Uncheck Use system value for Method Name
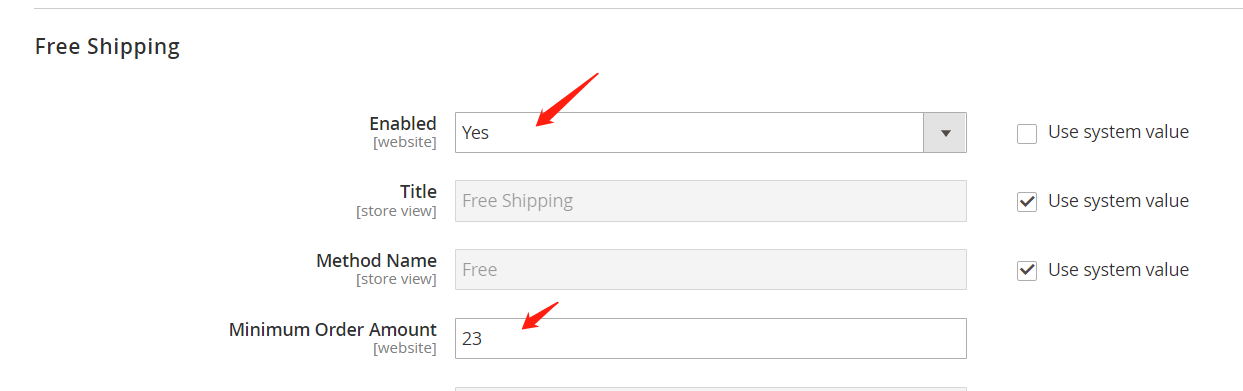 pyautogui.click(x=1027, y=270)
